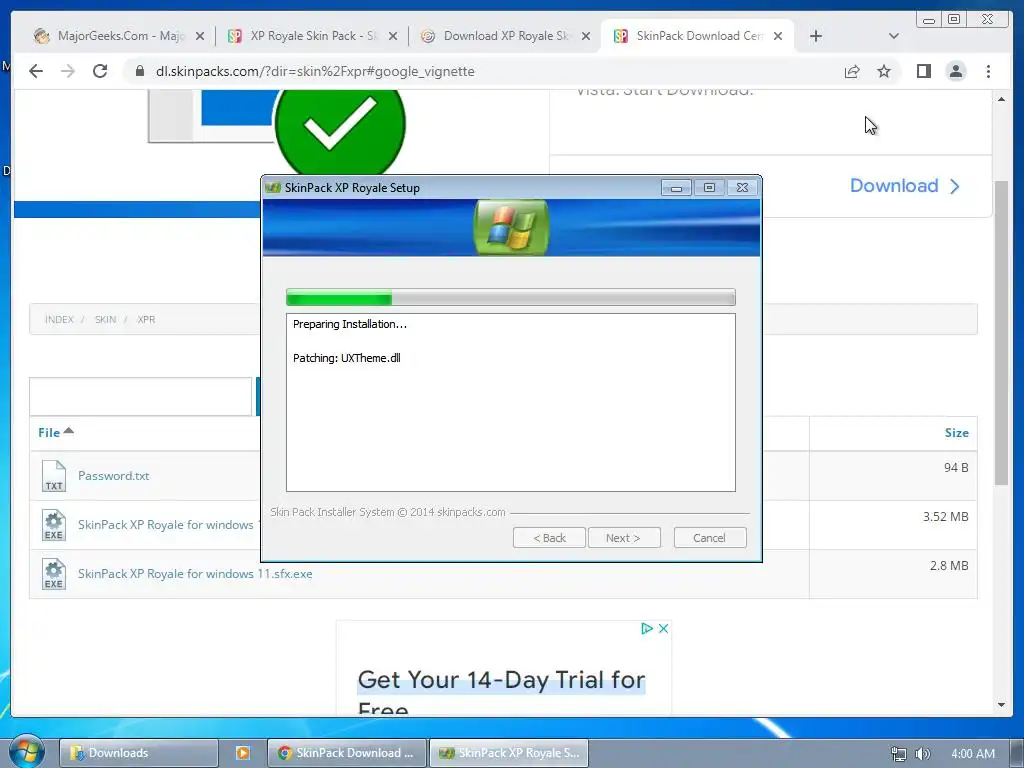Open a new browser tab
This screenshot has height=768, width=1024.
pos(816,36)
